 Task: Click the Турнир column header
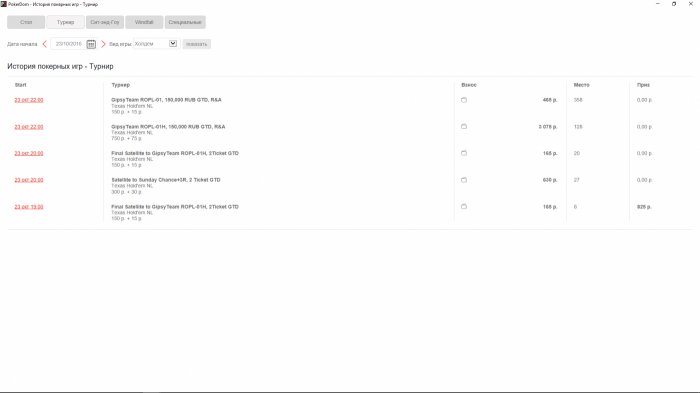[121, 85]
